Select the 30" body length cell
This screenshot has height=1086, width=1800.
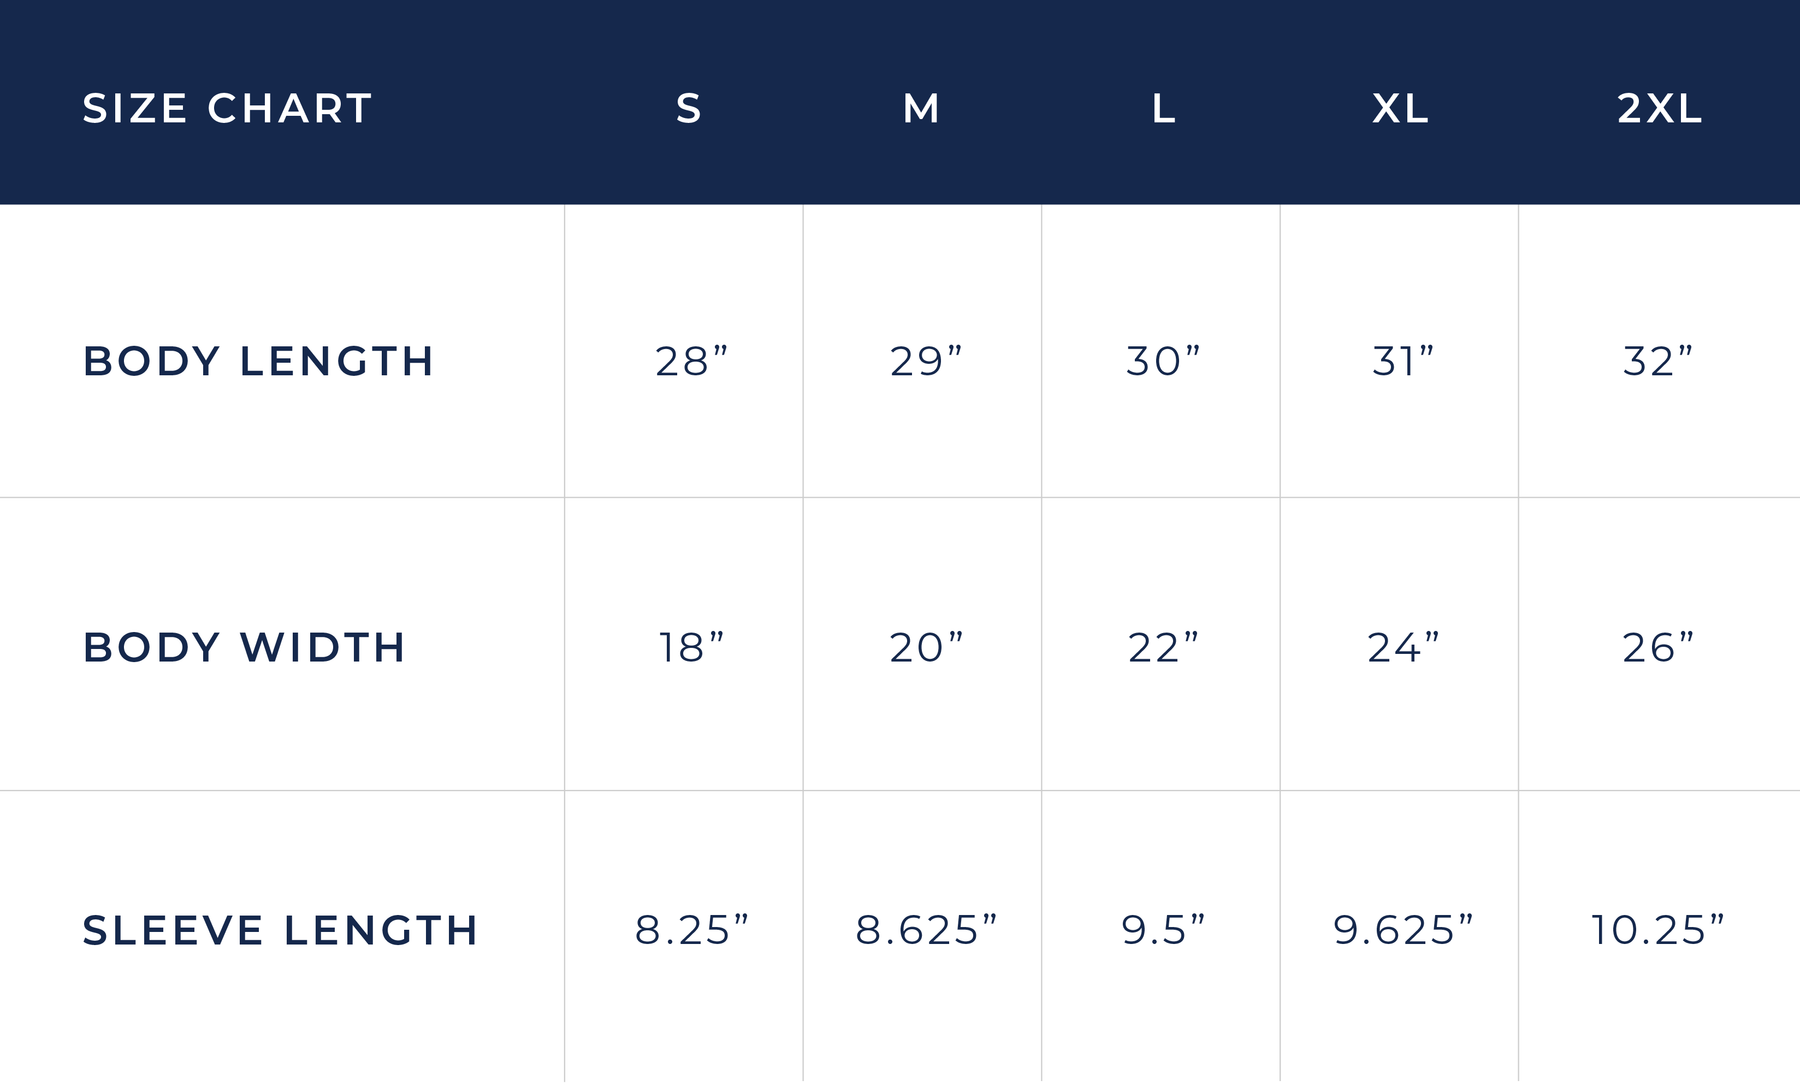(1162, 361)
